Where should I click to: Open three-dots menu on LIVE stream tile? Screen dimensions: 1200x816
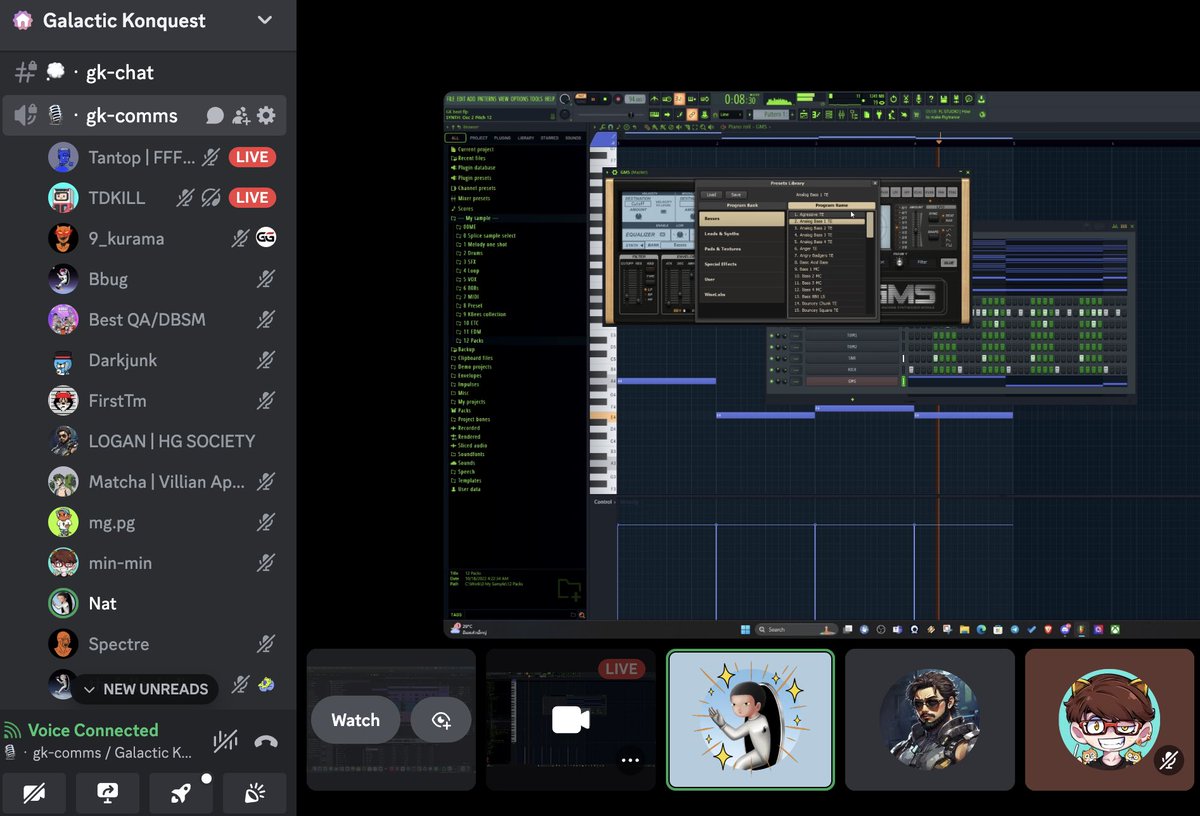629,760
